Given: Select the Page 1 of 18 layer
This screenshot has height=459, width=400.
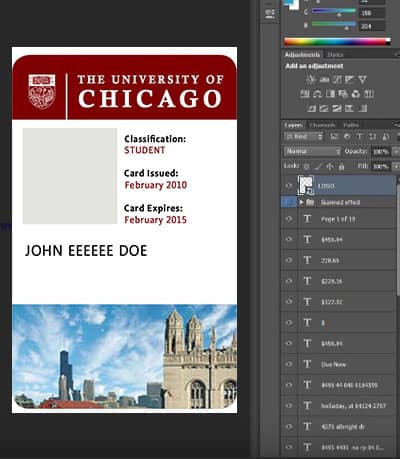Looking at the screenshot, I should [347, 219].
